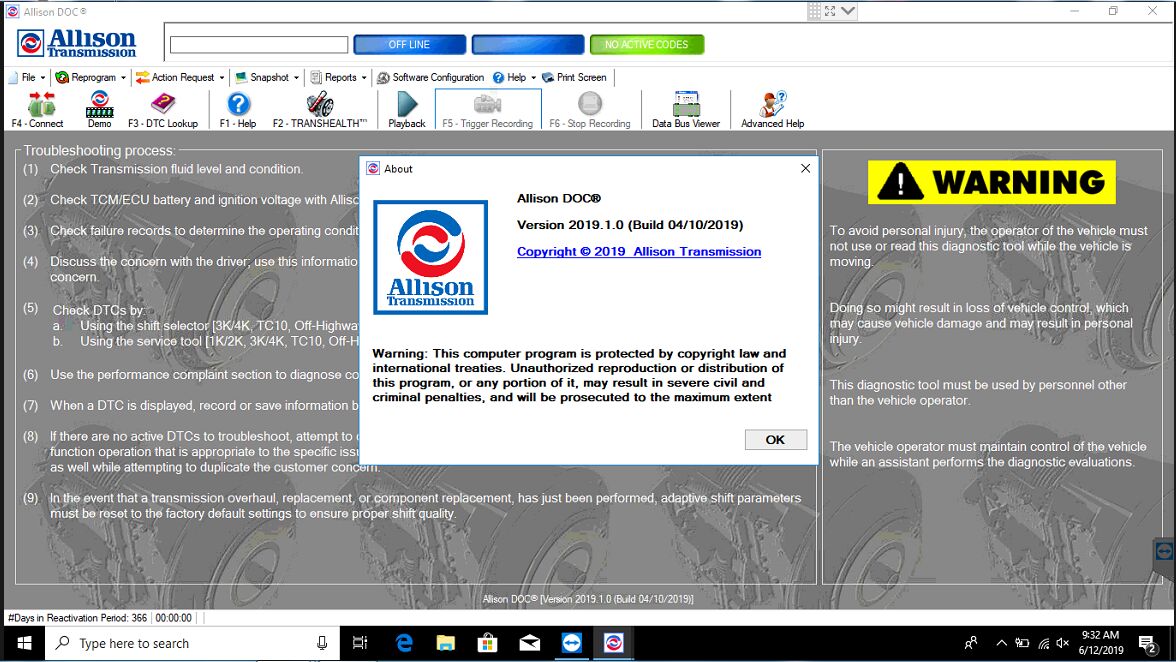Open Software Configuration
Image resolution: width=1176 pixels, height=662 pixels.
[x=430, y=77]
